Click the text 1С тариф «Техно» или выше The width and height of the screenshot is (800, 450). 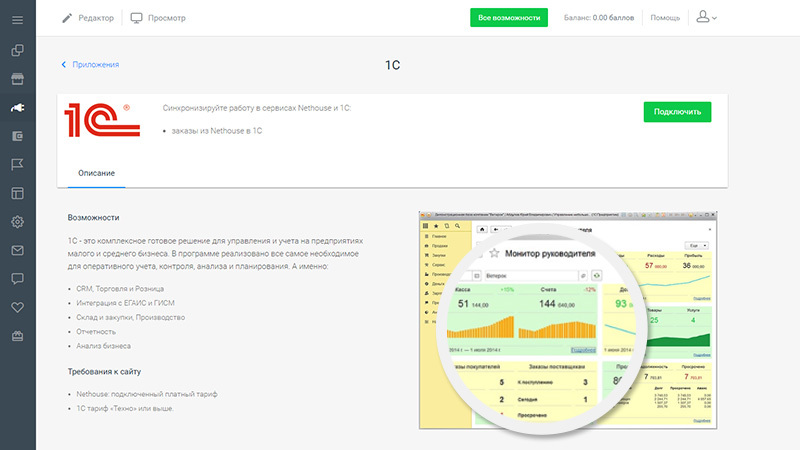click(x=125, y=408)
